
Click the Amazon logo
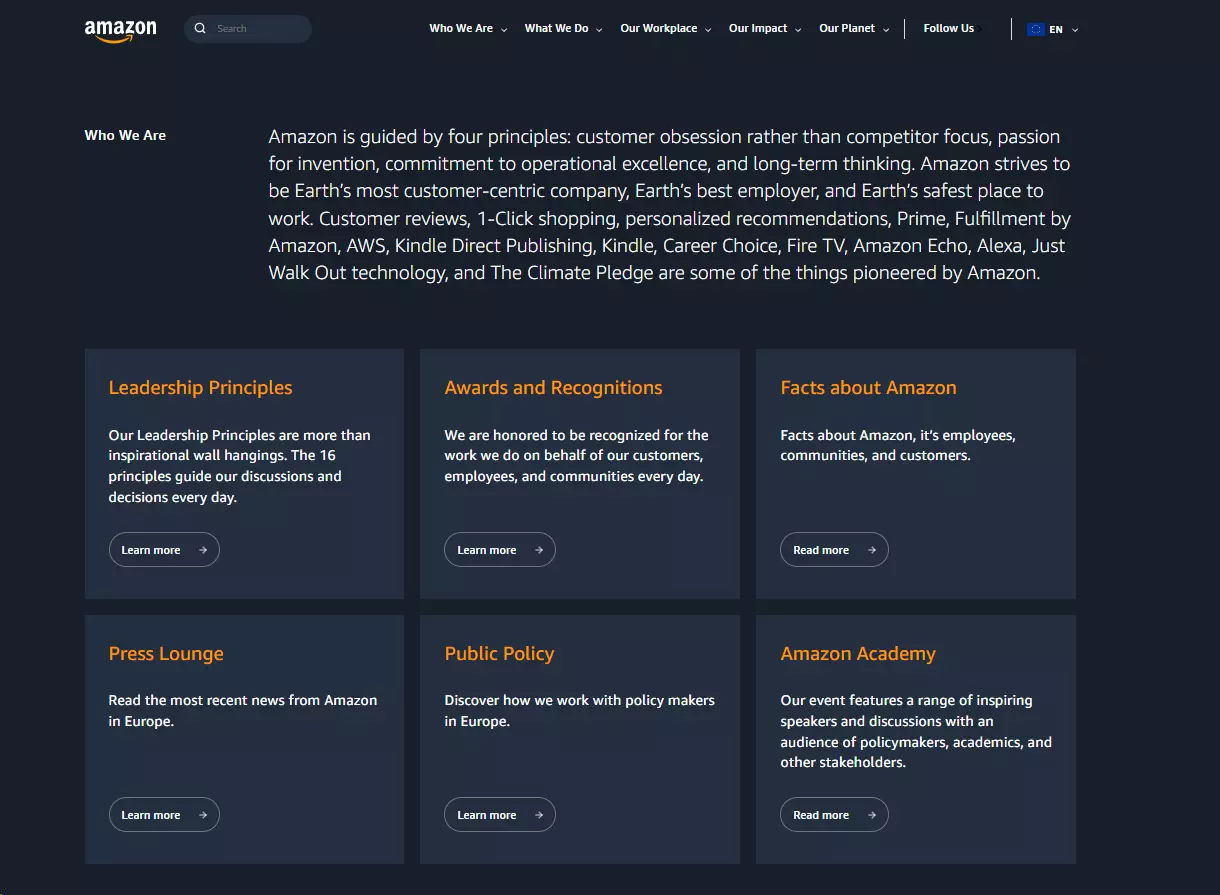click(x=120, y=29)
